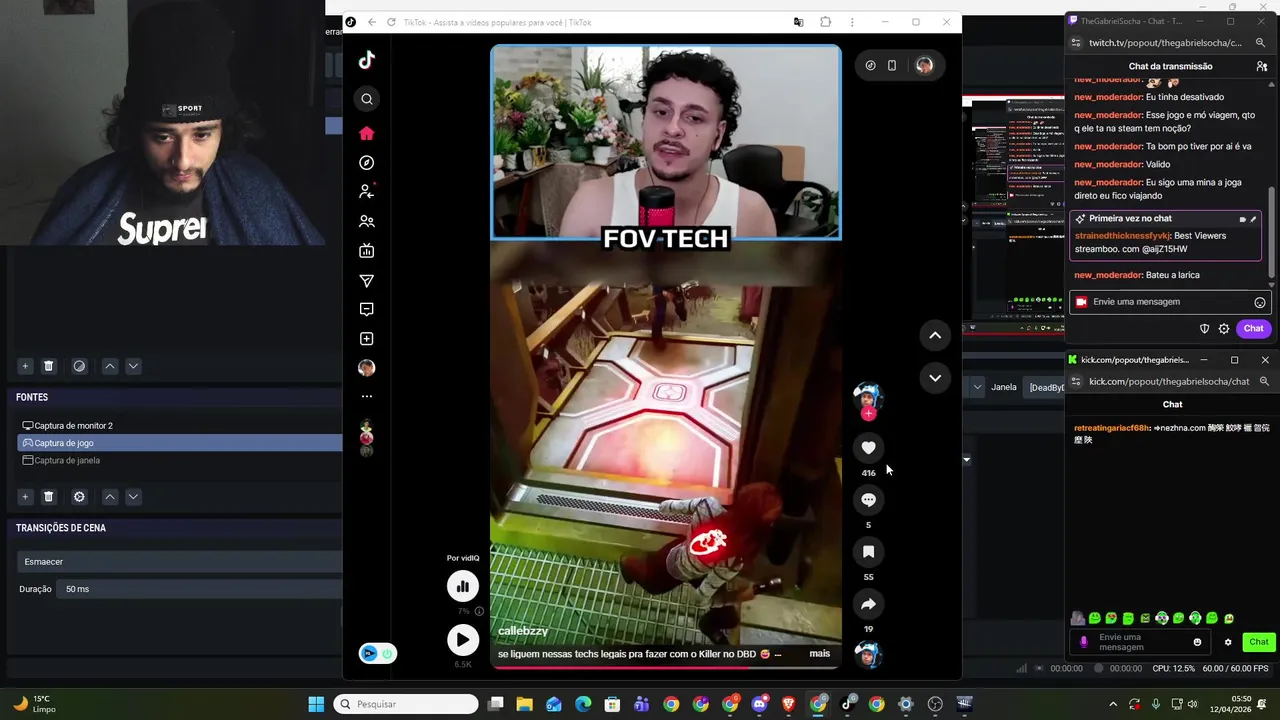Go to previous video with up arrow

click(935, 335)
